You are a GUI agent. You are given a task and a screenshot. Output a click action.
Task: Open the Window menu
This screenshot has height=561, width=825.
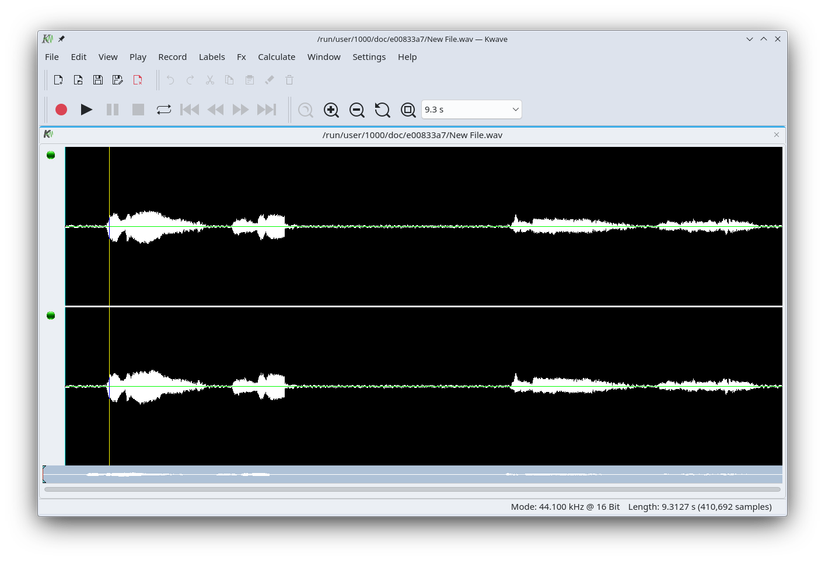324,57
